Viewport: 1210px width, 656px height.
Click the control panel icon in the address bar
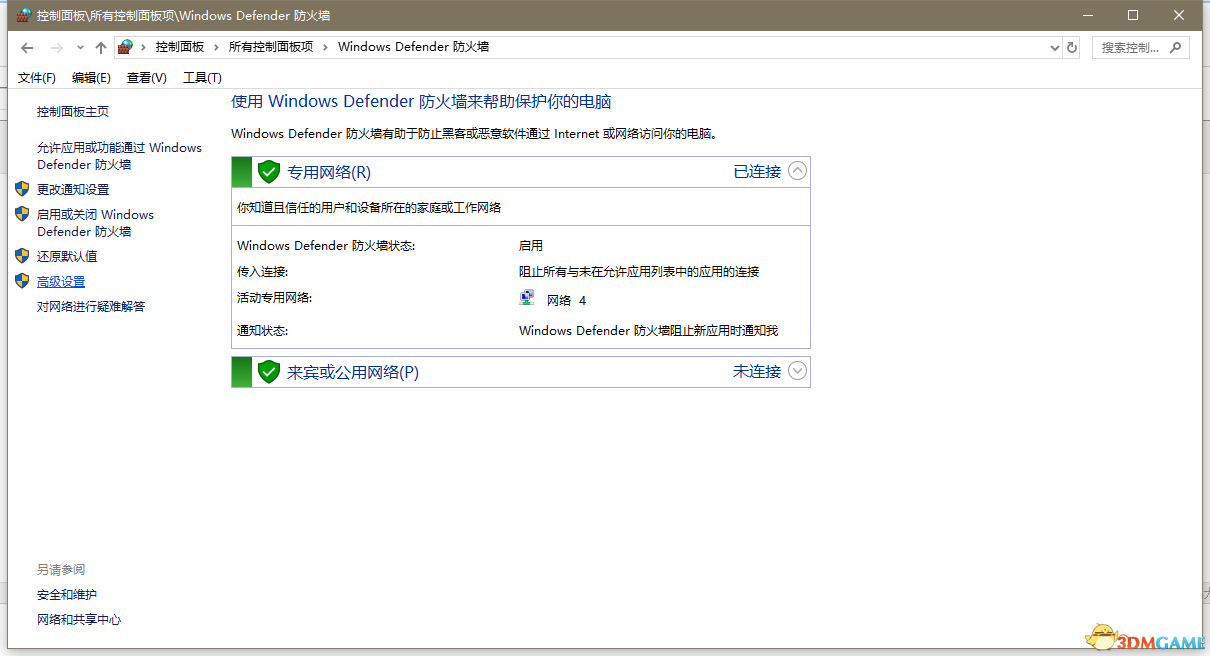tap(125, 47)
